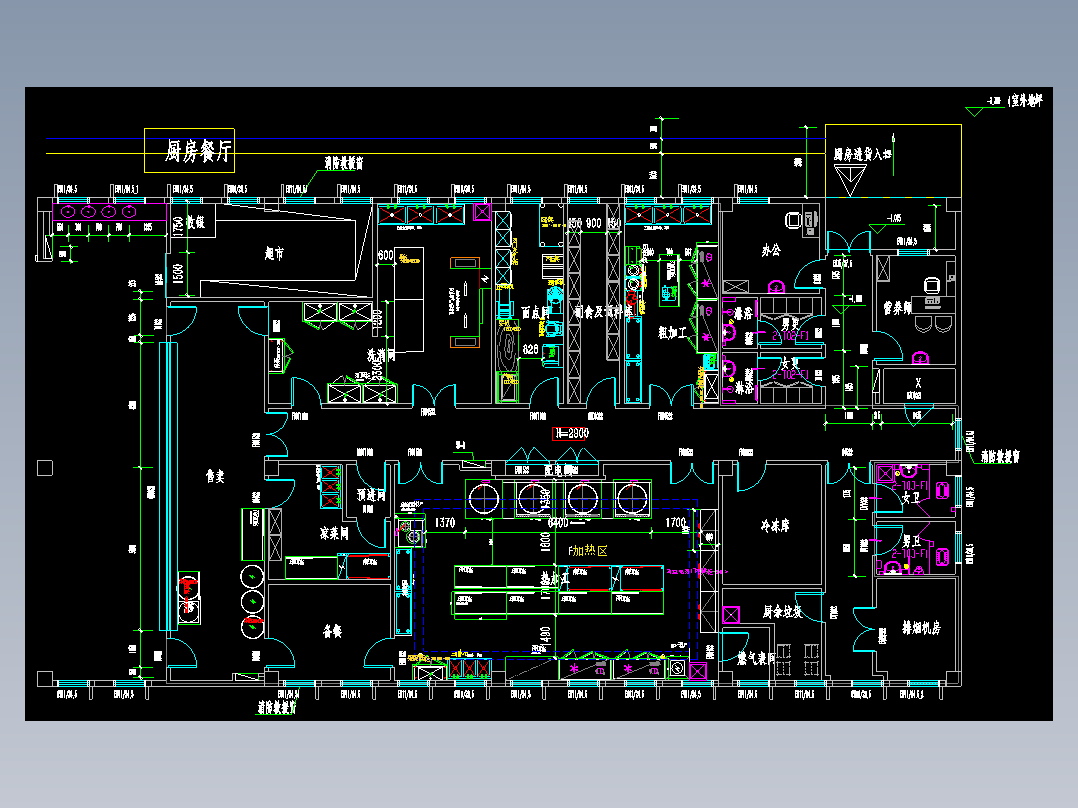Image resolution: width=1078 pixels, height=808 pixels.
Task: Click the office desk chair symbol
Action: (x=794, y=221)
